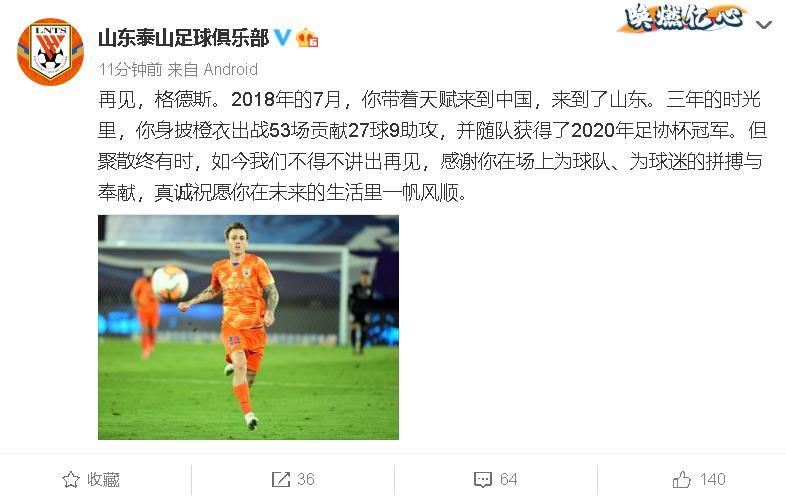
Task: Open comments via the speech bubble icon
Action: click(x=483, y=479)
